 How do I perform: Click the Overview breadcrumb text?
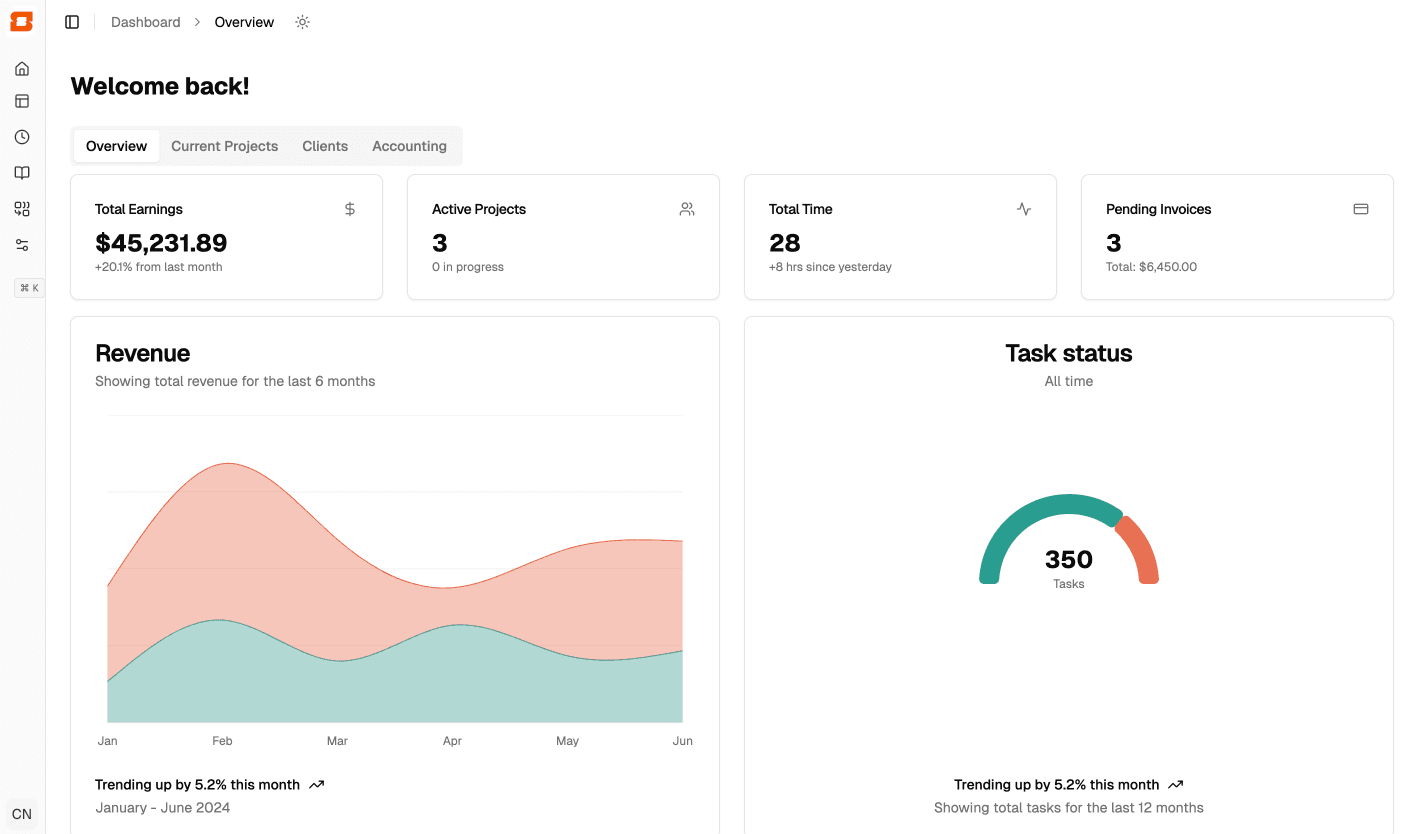click(x=244, y=22)
